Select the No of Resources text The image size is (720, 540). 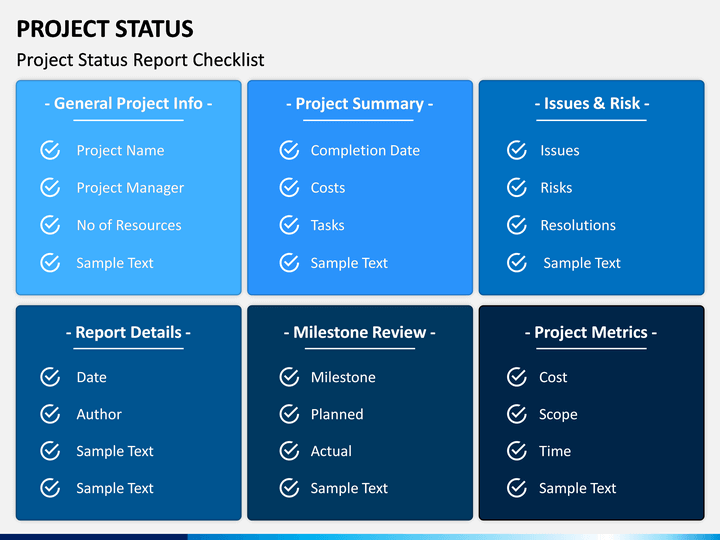tap(129, 225)
